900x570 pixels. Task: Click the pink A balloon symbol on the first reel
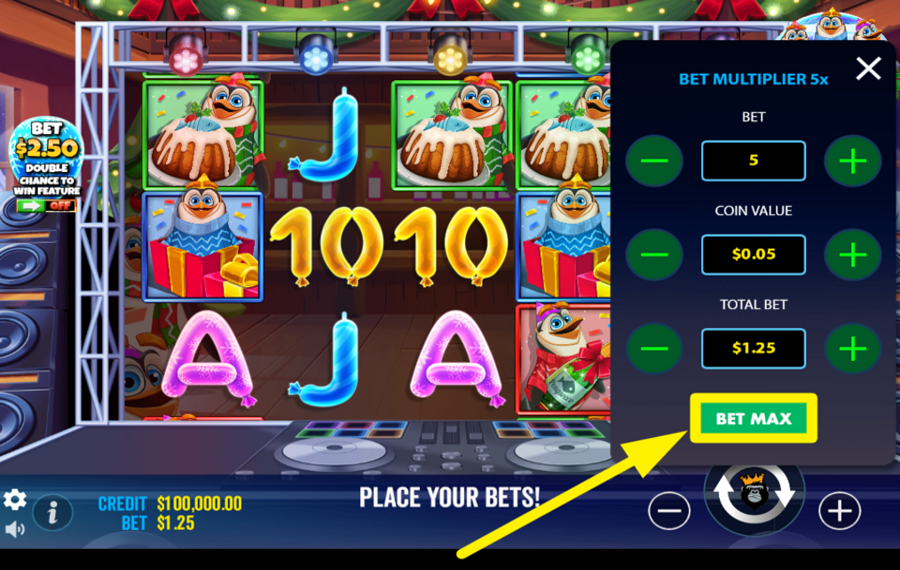point(208,358)
